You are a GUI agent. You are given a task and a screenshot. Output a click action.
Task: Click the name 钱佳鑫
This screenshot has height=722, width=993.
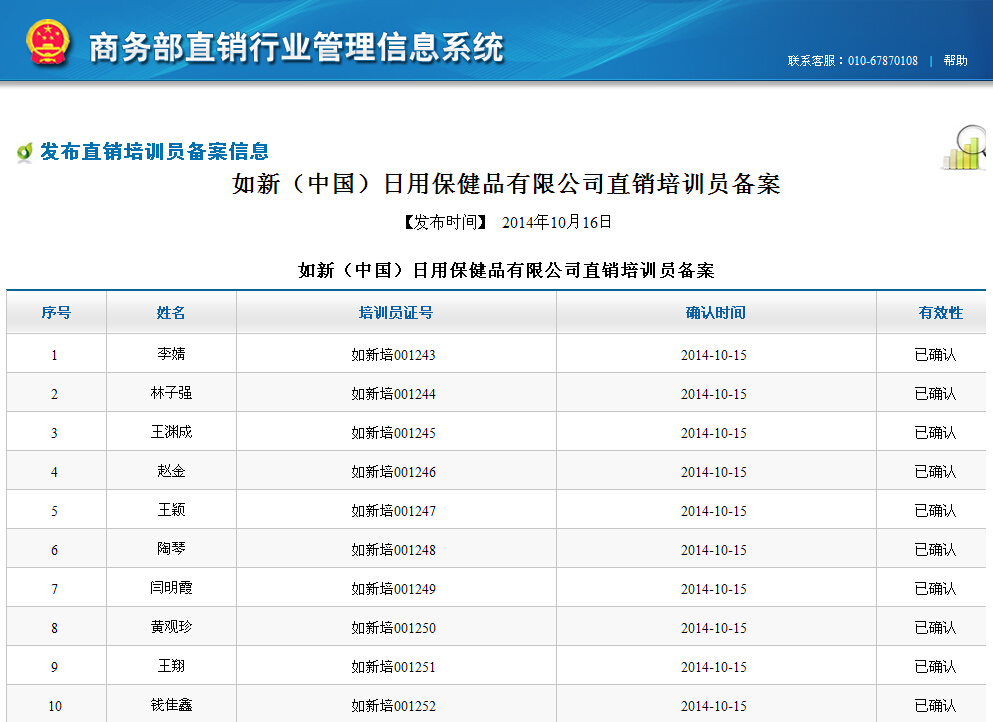click(171, 705)
